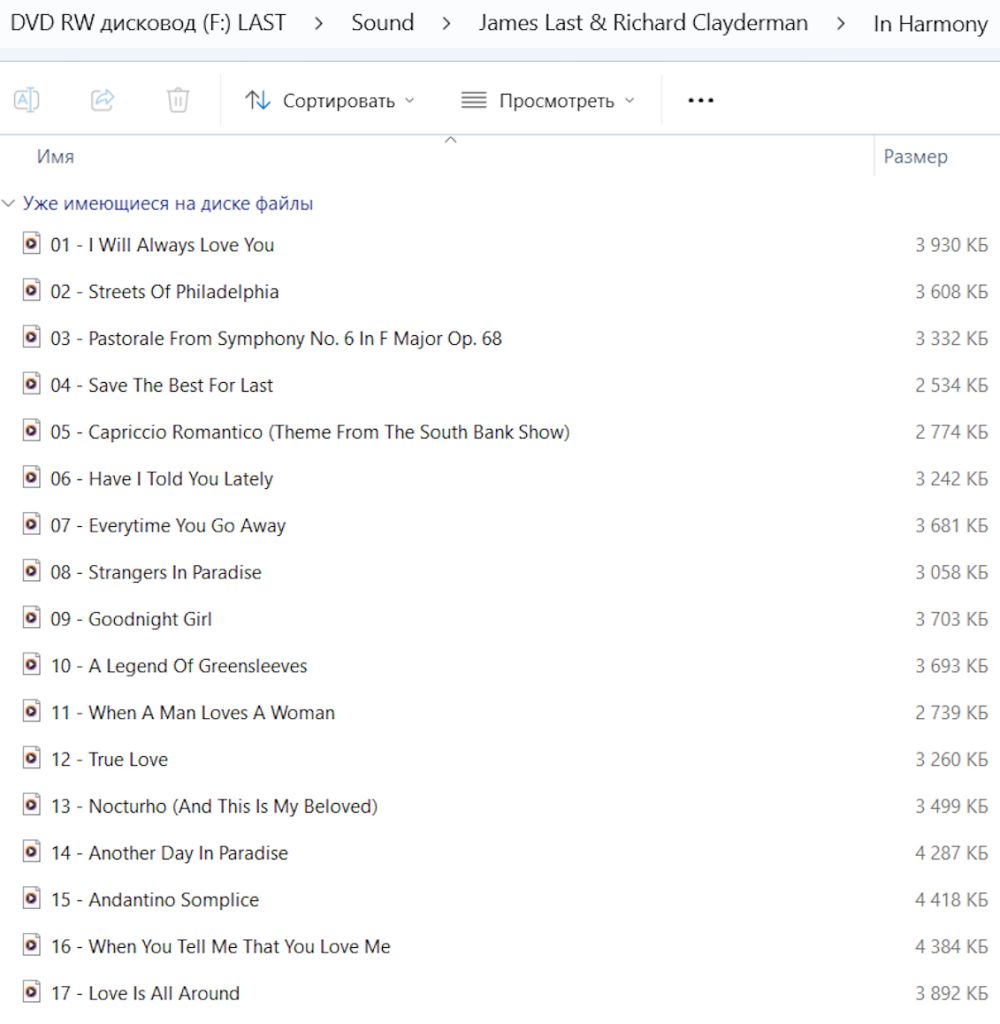The width and height of the screenshot is (1000, 1024).
Task: Navigate to the Sound folder breadcrumb
Action: click(383, 23)
